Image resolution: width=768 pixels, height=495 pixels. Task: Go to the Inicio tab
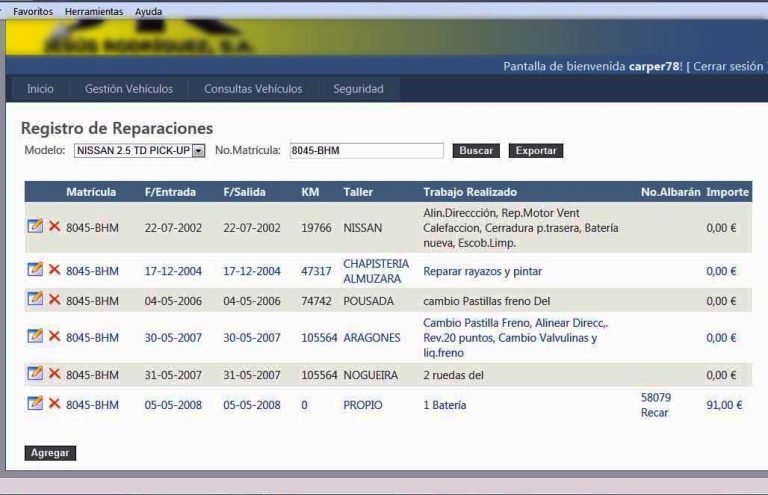pos(40,89)
